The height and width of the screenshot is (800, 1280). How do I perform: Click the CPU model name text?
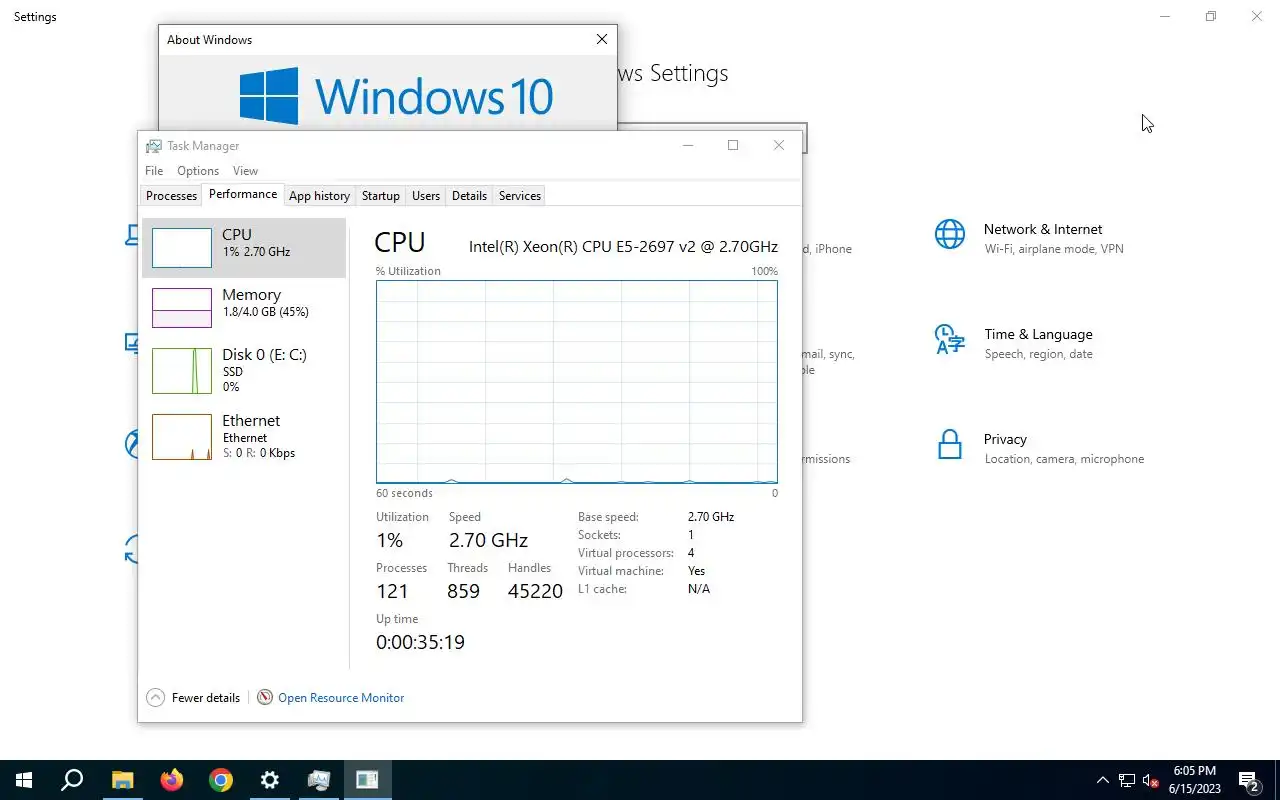tap(623, 247)
